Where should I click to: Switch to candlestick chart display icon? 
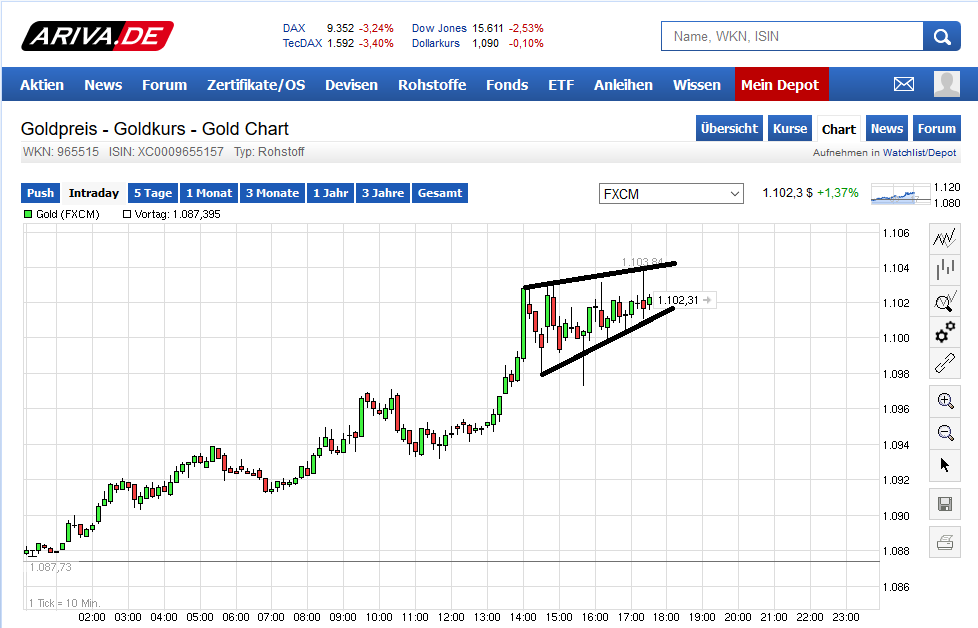pos(944,268)
